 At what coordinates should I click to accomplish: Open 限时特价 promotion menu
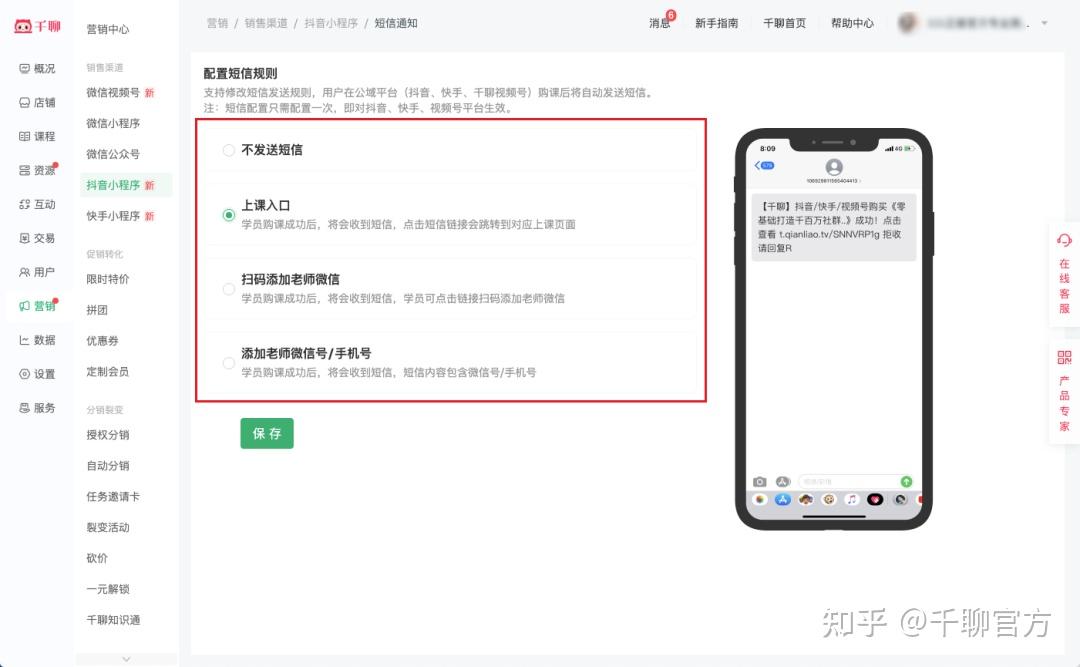point(107,279)
